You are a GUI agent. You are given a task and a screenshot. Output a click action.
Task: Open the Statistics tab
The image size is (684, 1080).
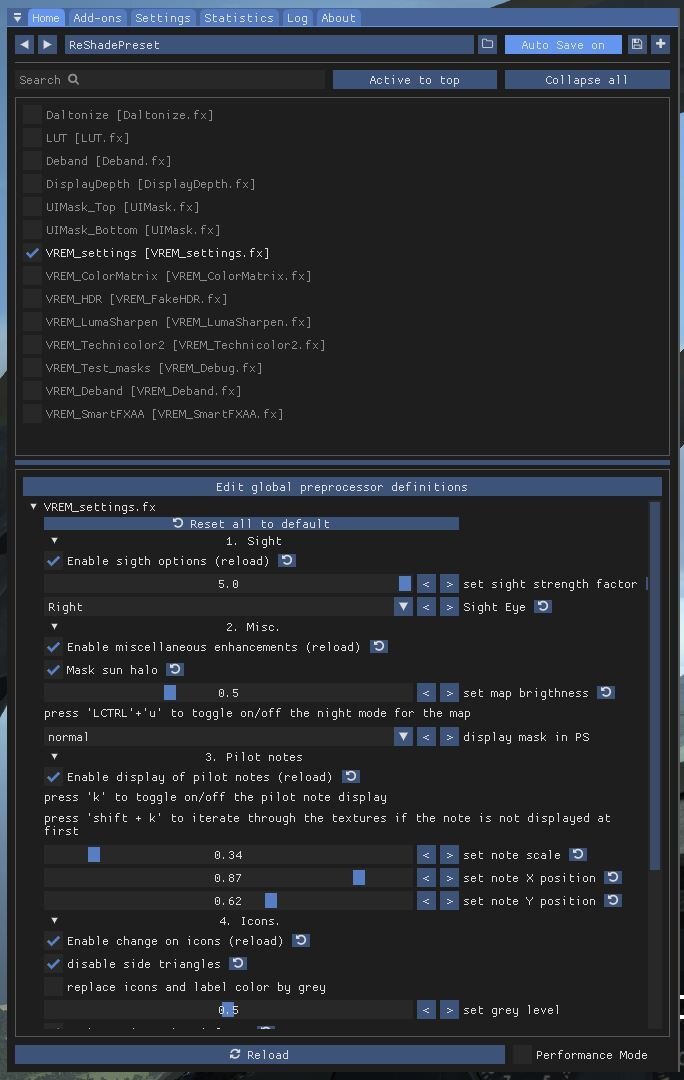point(238,18)
